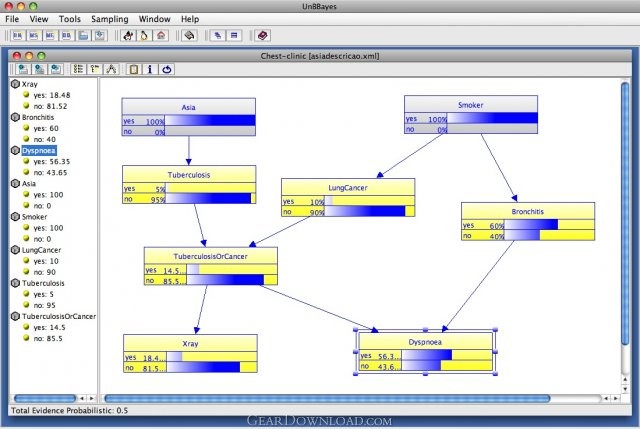Open the Sampling menu

point(110,19)
